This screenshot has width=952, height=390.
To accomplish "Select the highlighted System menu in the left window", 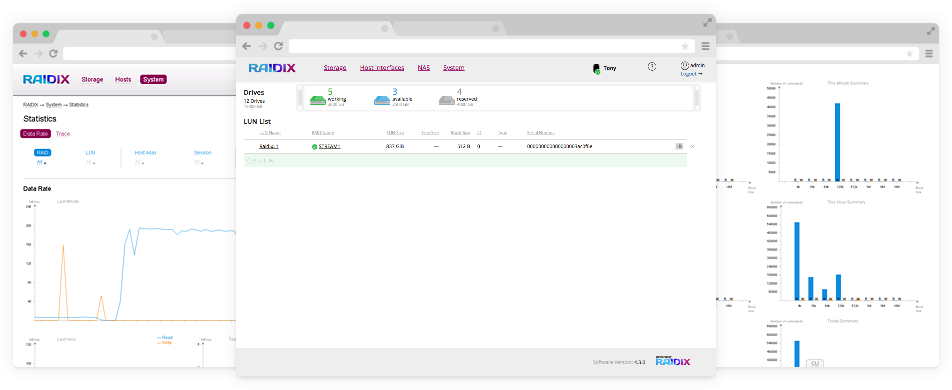I will tap(153, 80).
